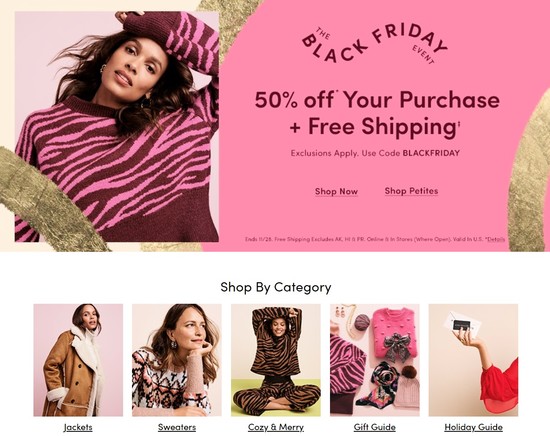Click the hero zebra sweater model photo
This screenshot has width=550, height=436.
(x=117, y=127)
